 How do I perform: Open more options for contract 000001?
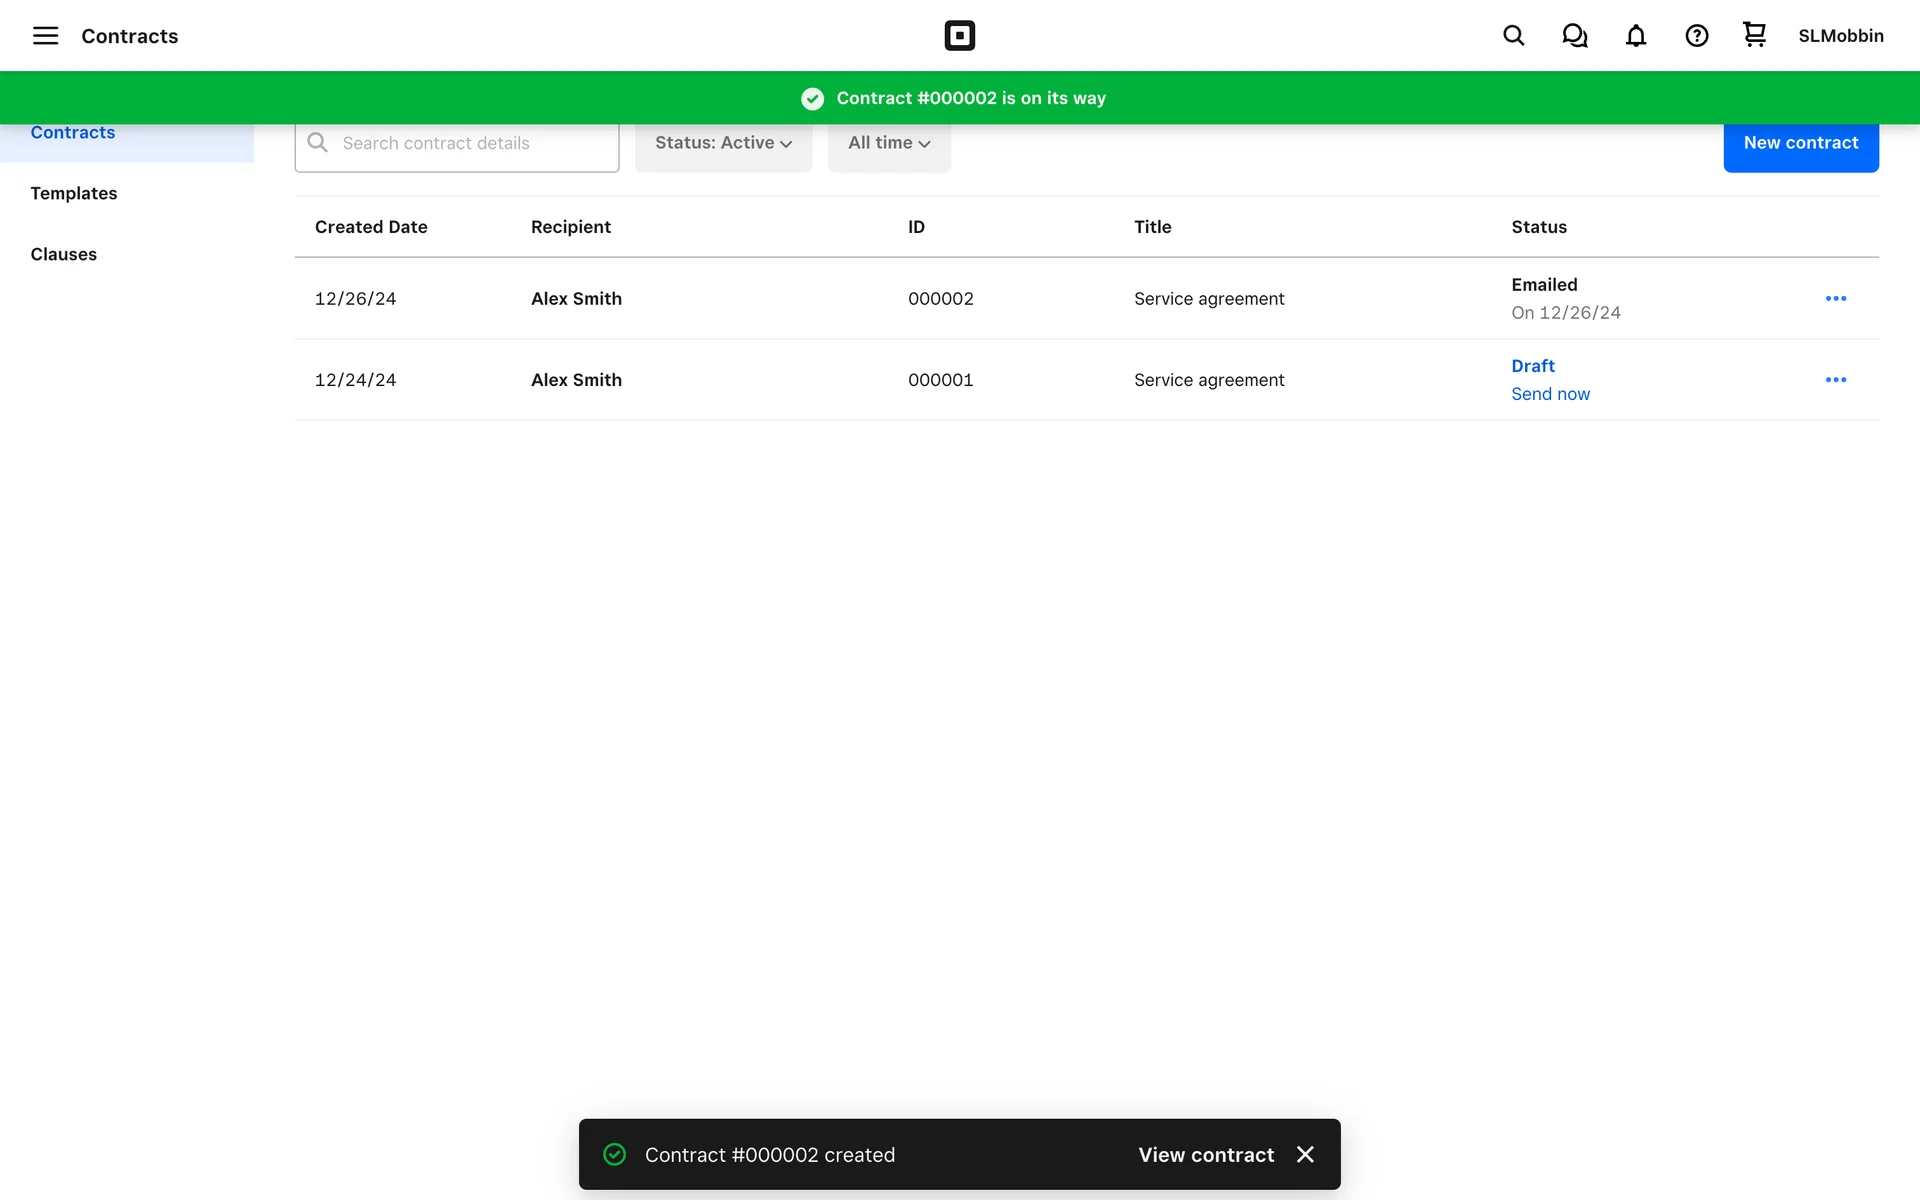point(1835,380)
